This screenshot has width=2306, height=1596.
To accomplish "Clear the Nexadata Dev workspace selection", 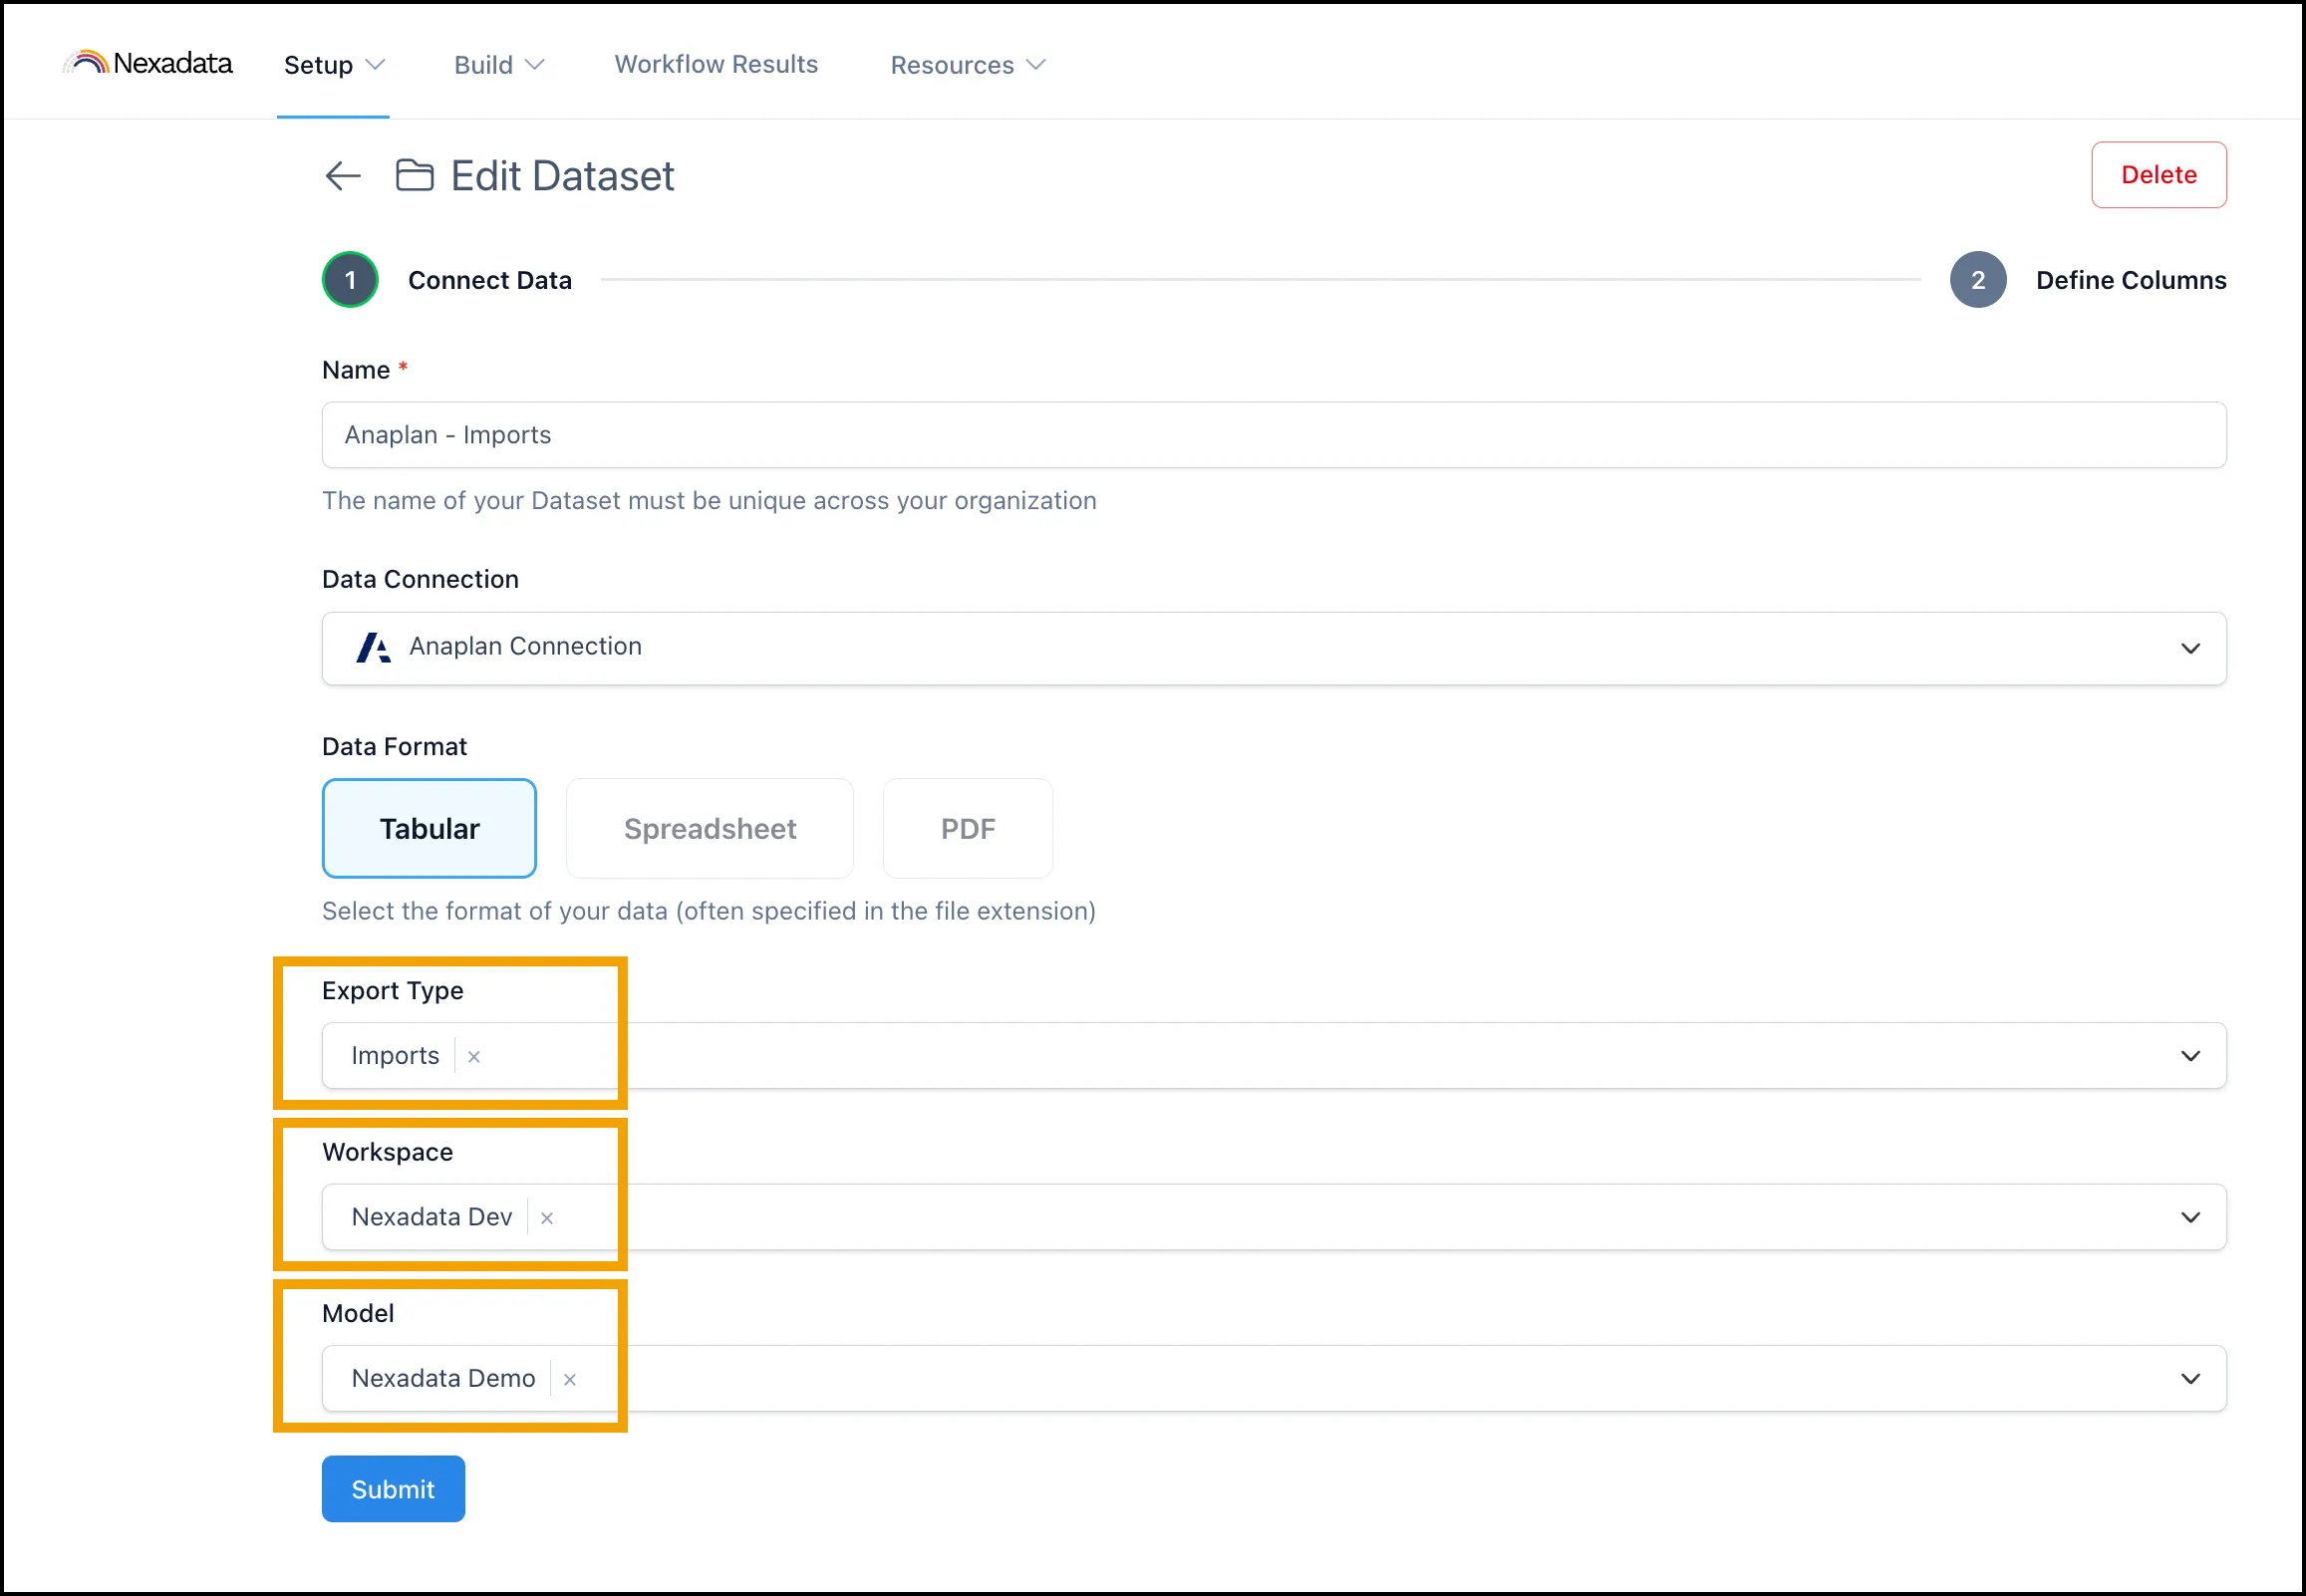I will click(x=547, y=1217).
